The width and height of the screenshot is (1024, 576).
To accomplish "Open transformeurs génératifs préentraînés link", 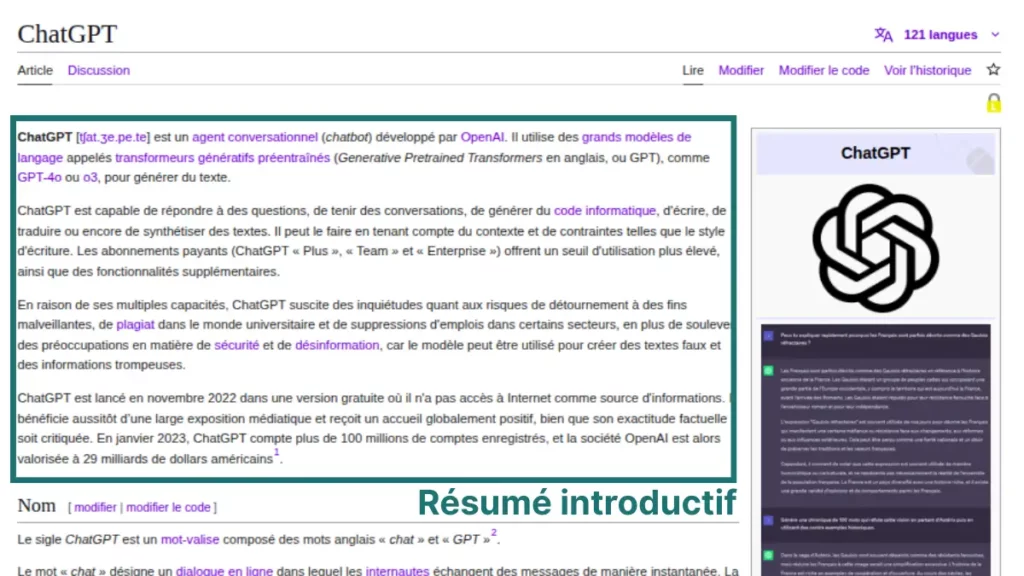I will pos(223,157).
